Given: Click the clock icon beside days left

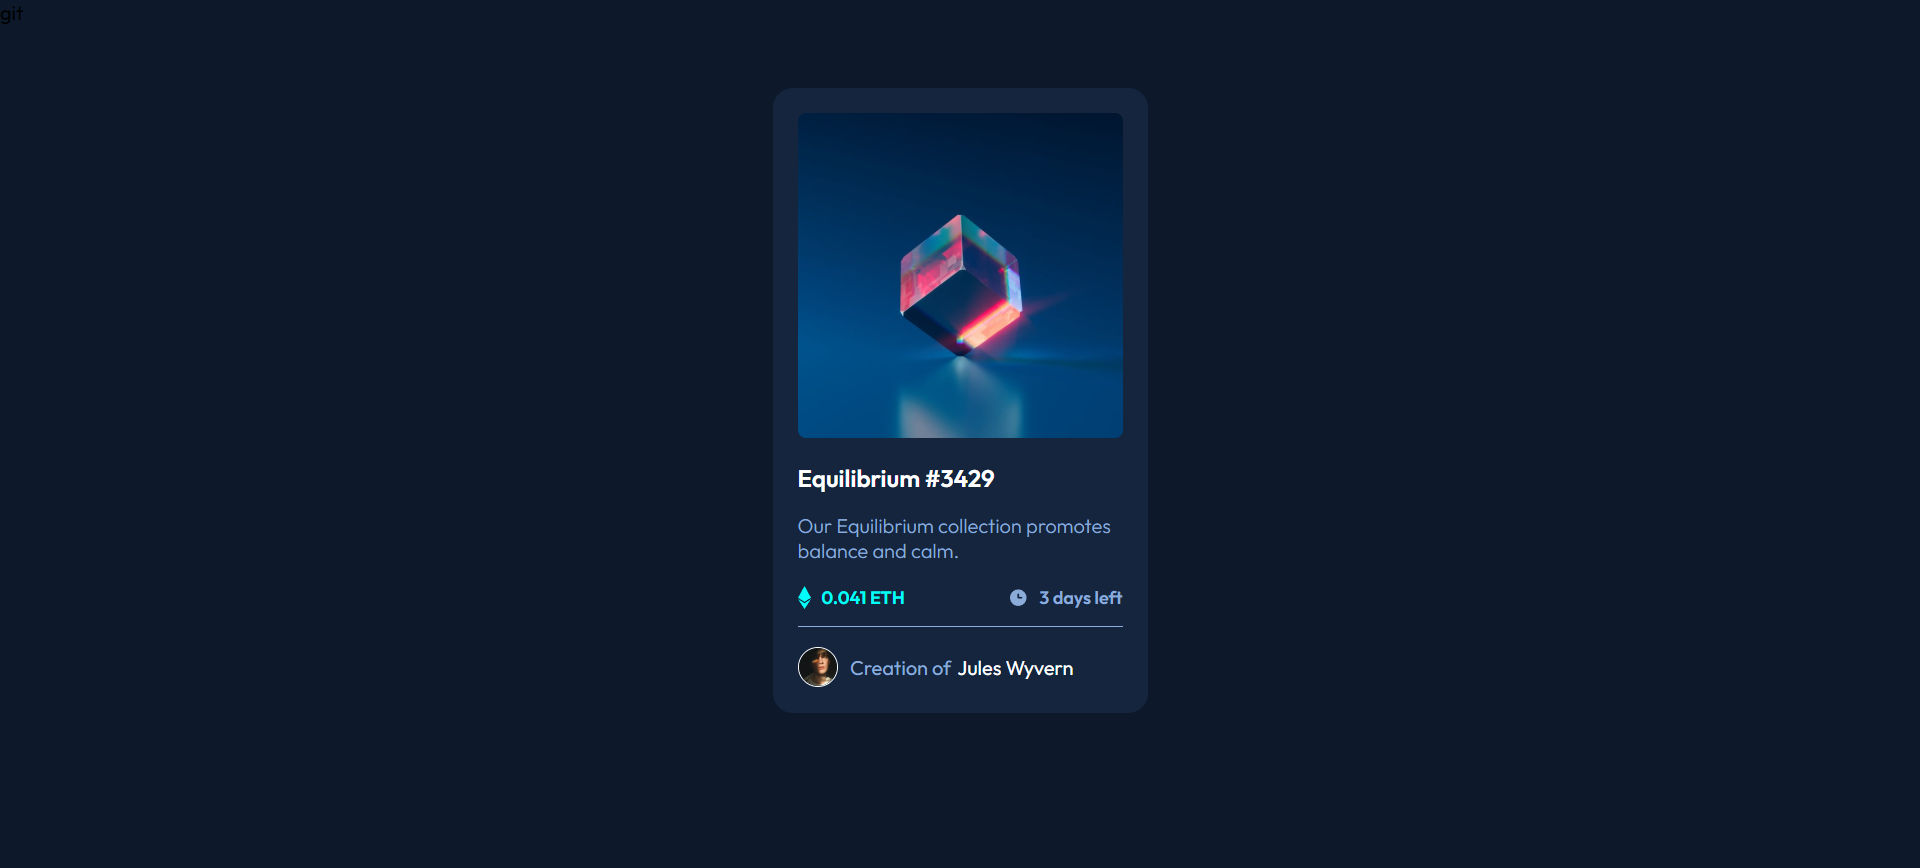Looking at the screenshot, I should 1018,598.
